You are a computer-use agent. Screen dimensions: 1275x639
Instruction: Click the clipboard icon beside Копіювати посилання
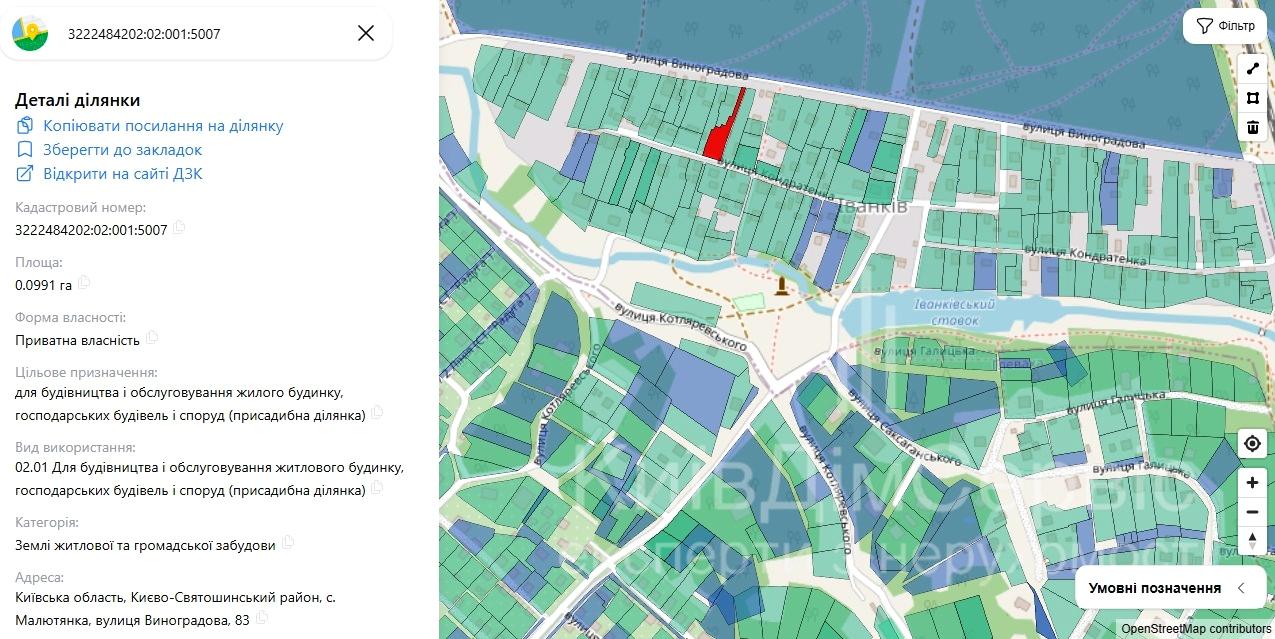25,126
